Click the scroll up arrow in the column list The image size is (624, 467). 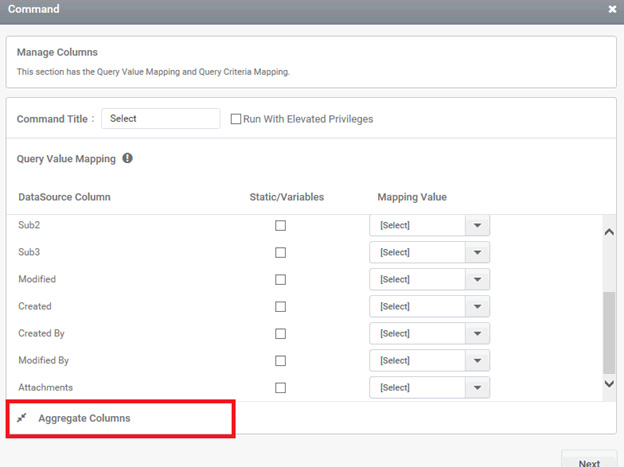(609, 232)
